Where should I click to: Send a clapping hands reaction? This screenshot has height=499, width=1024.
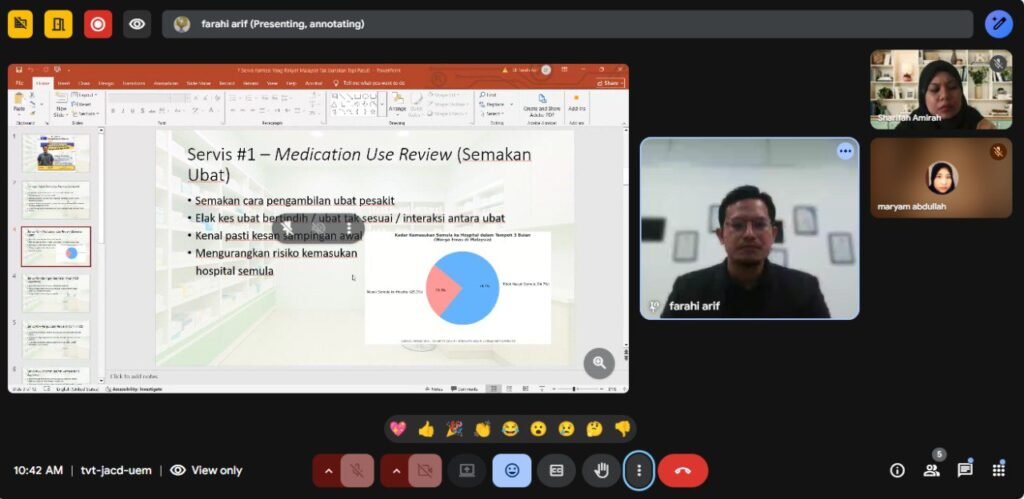tap(482, 429)
